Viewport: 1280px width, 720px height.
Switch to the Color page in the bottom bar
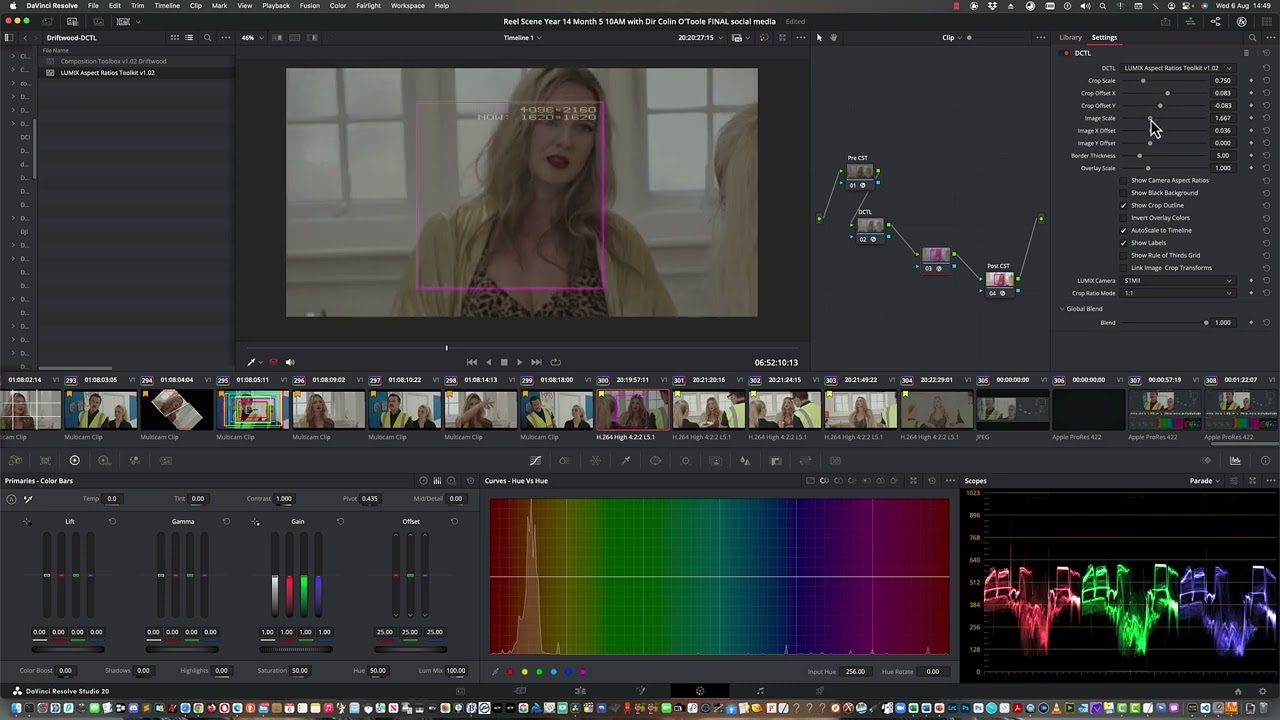[700, 691]
